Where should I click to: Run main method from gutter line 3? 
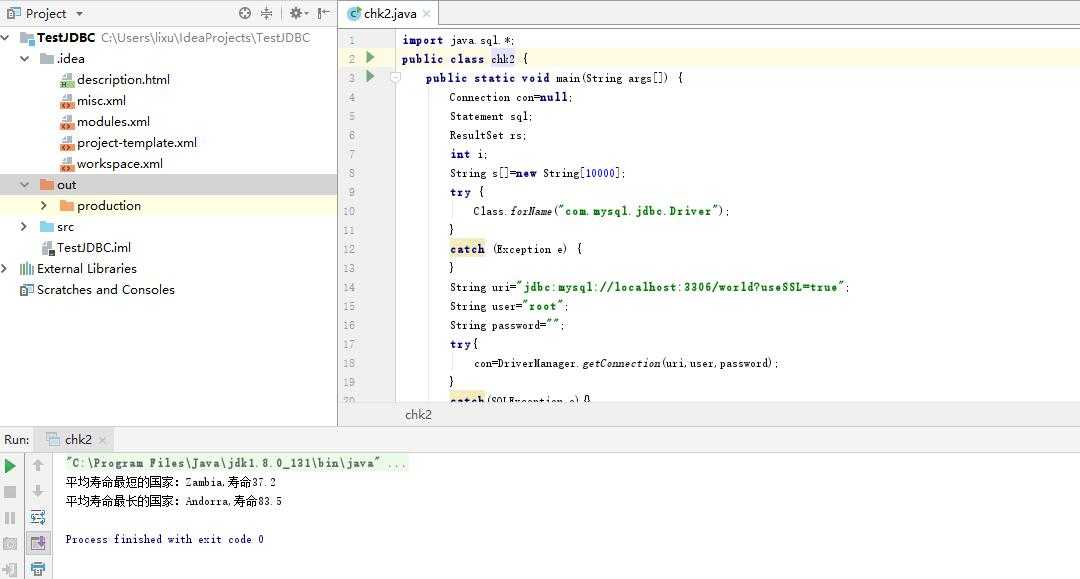click(370, 76)
